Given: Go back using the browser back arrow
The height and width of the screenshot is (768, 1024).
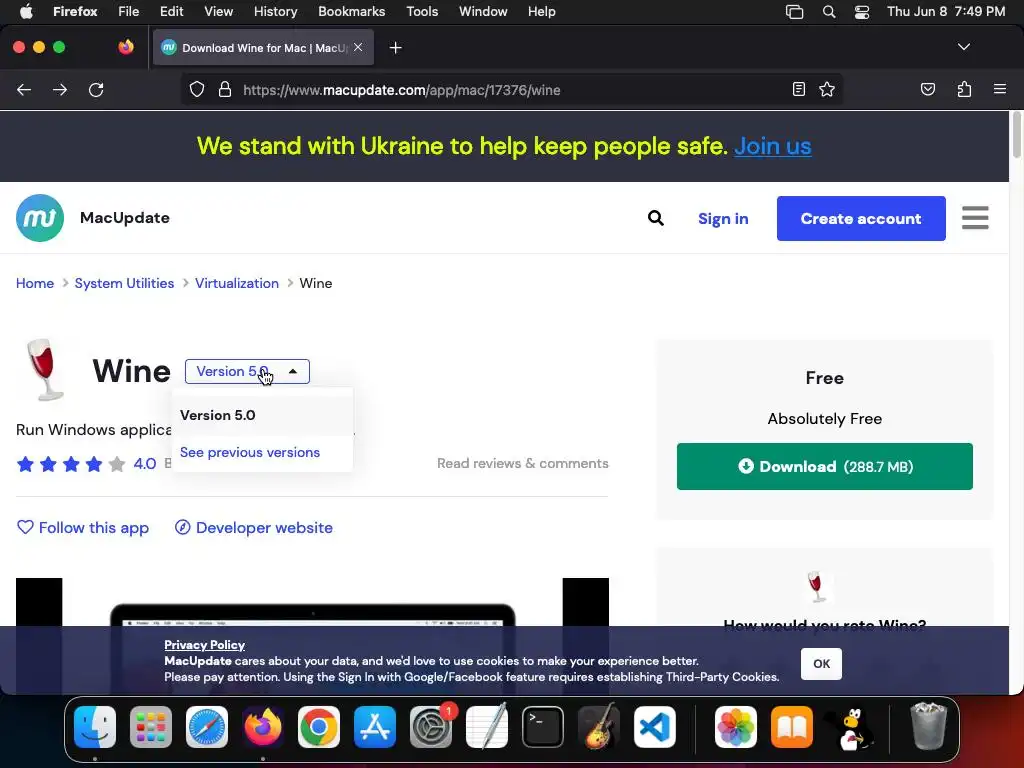Looking at the screenshot, I should coord(24,90).
